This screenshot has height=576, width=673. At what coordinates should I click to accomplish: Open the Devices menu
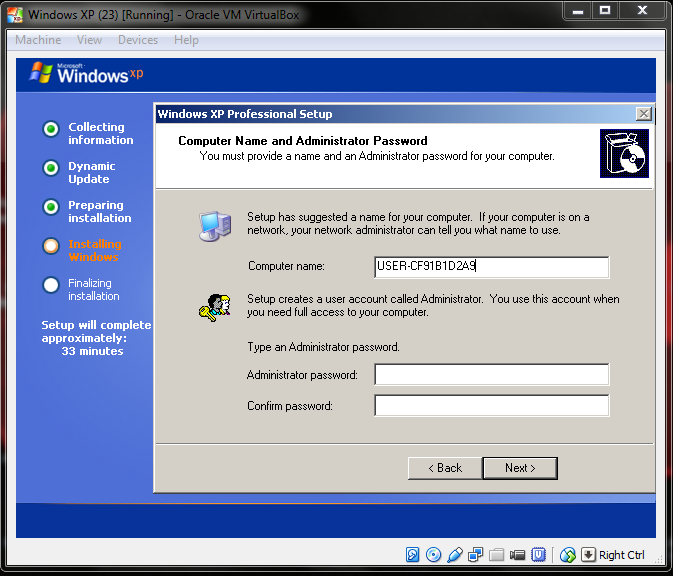(x=138, y=40)
